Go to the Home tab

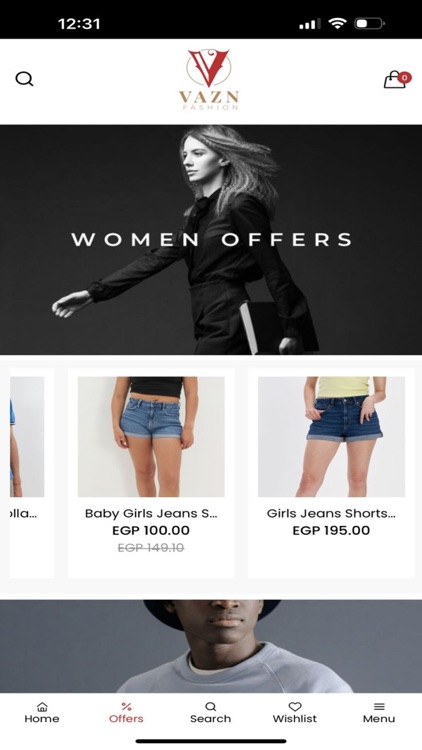point(42,713)
